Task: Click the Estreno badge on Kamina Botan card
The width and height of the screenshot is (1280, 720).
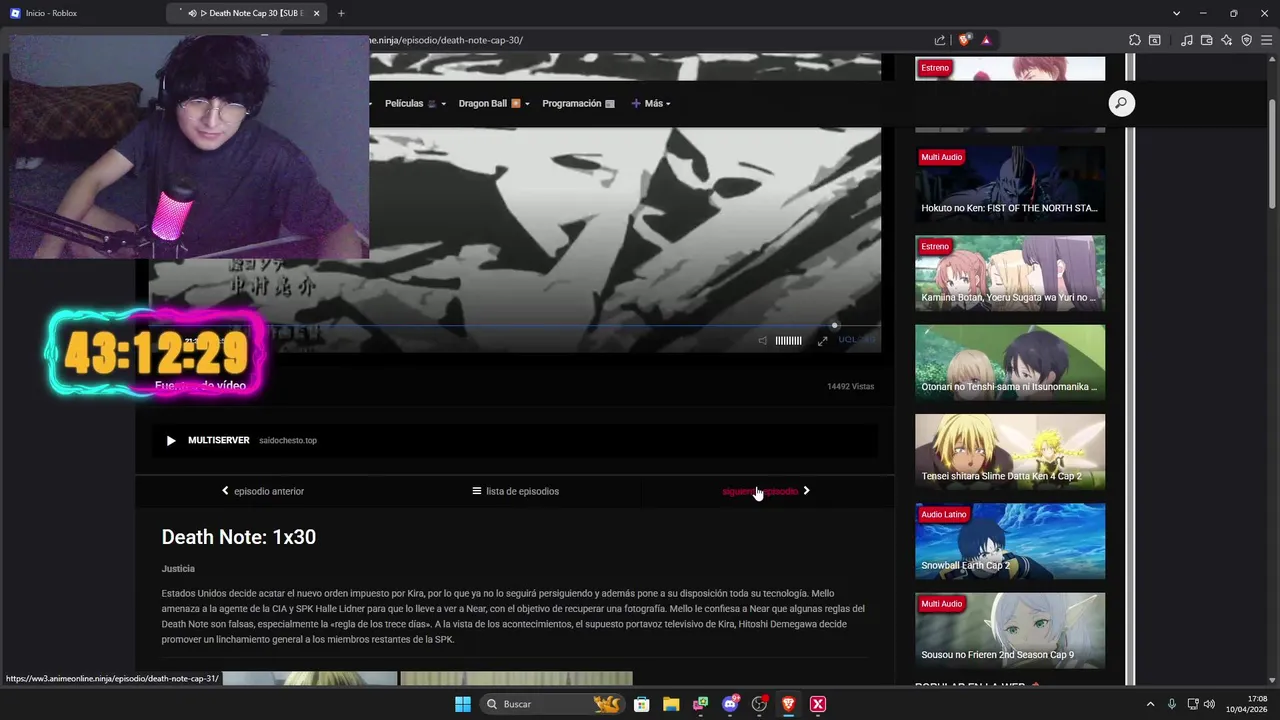Action: (x=935, y=246)
